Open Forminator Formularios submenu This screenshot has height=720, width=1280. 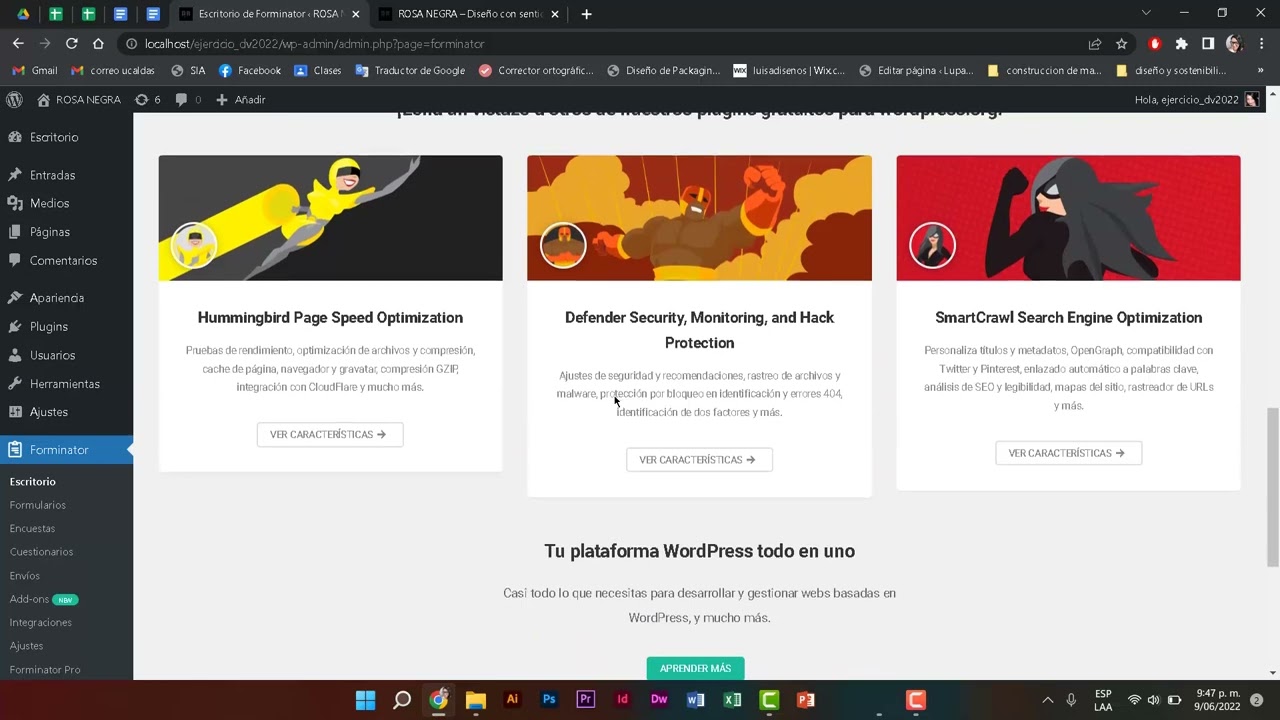click(x=38, y=505)
